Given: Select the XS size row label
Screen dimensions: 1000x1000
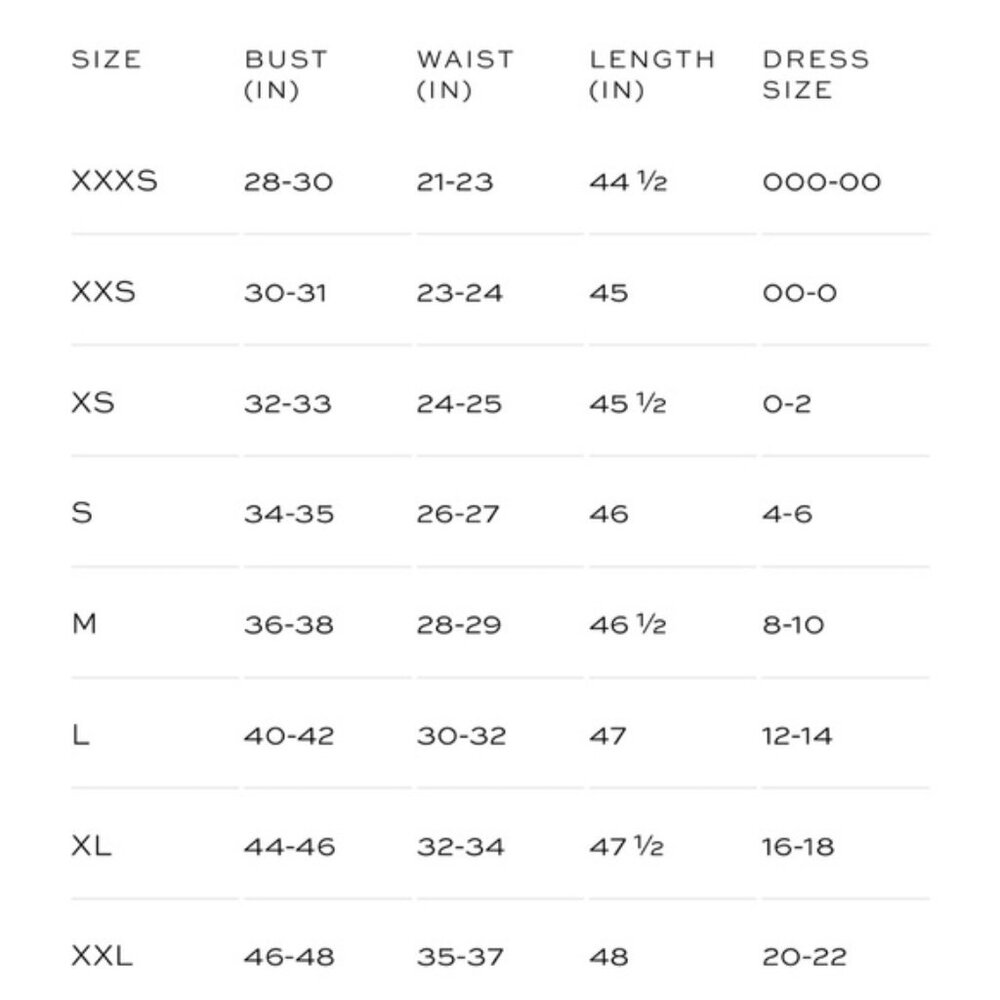Looking at the screenshot, I should click(92, 403).
